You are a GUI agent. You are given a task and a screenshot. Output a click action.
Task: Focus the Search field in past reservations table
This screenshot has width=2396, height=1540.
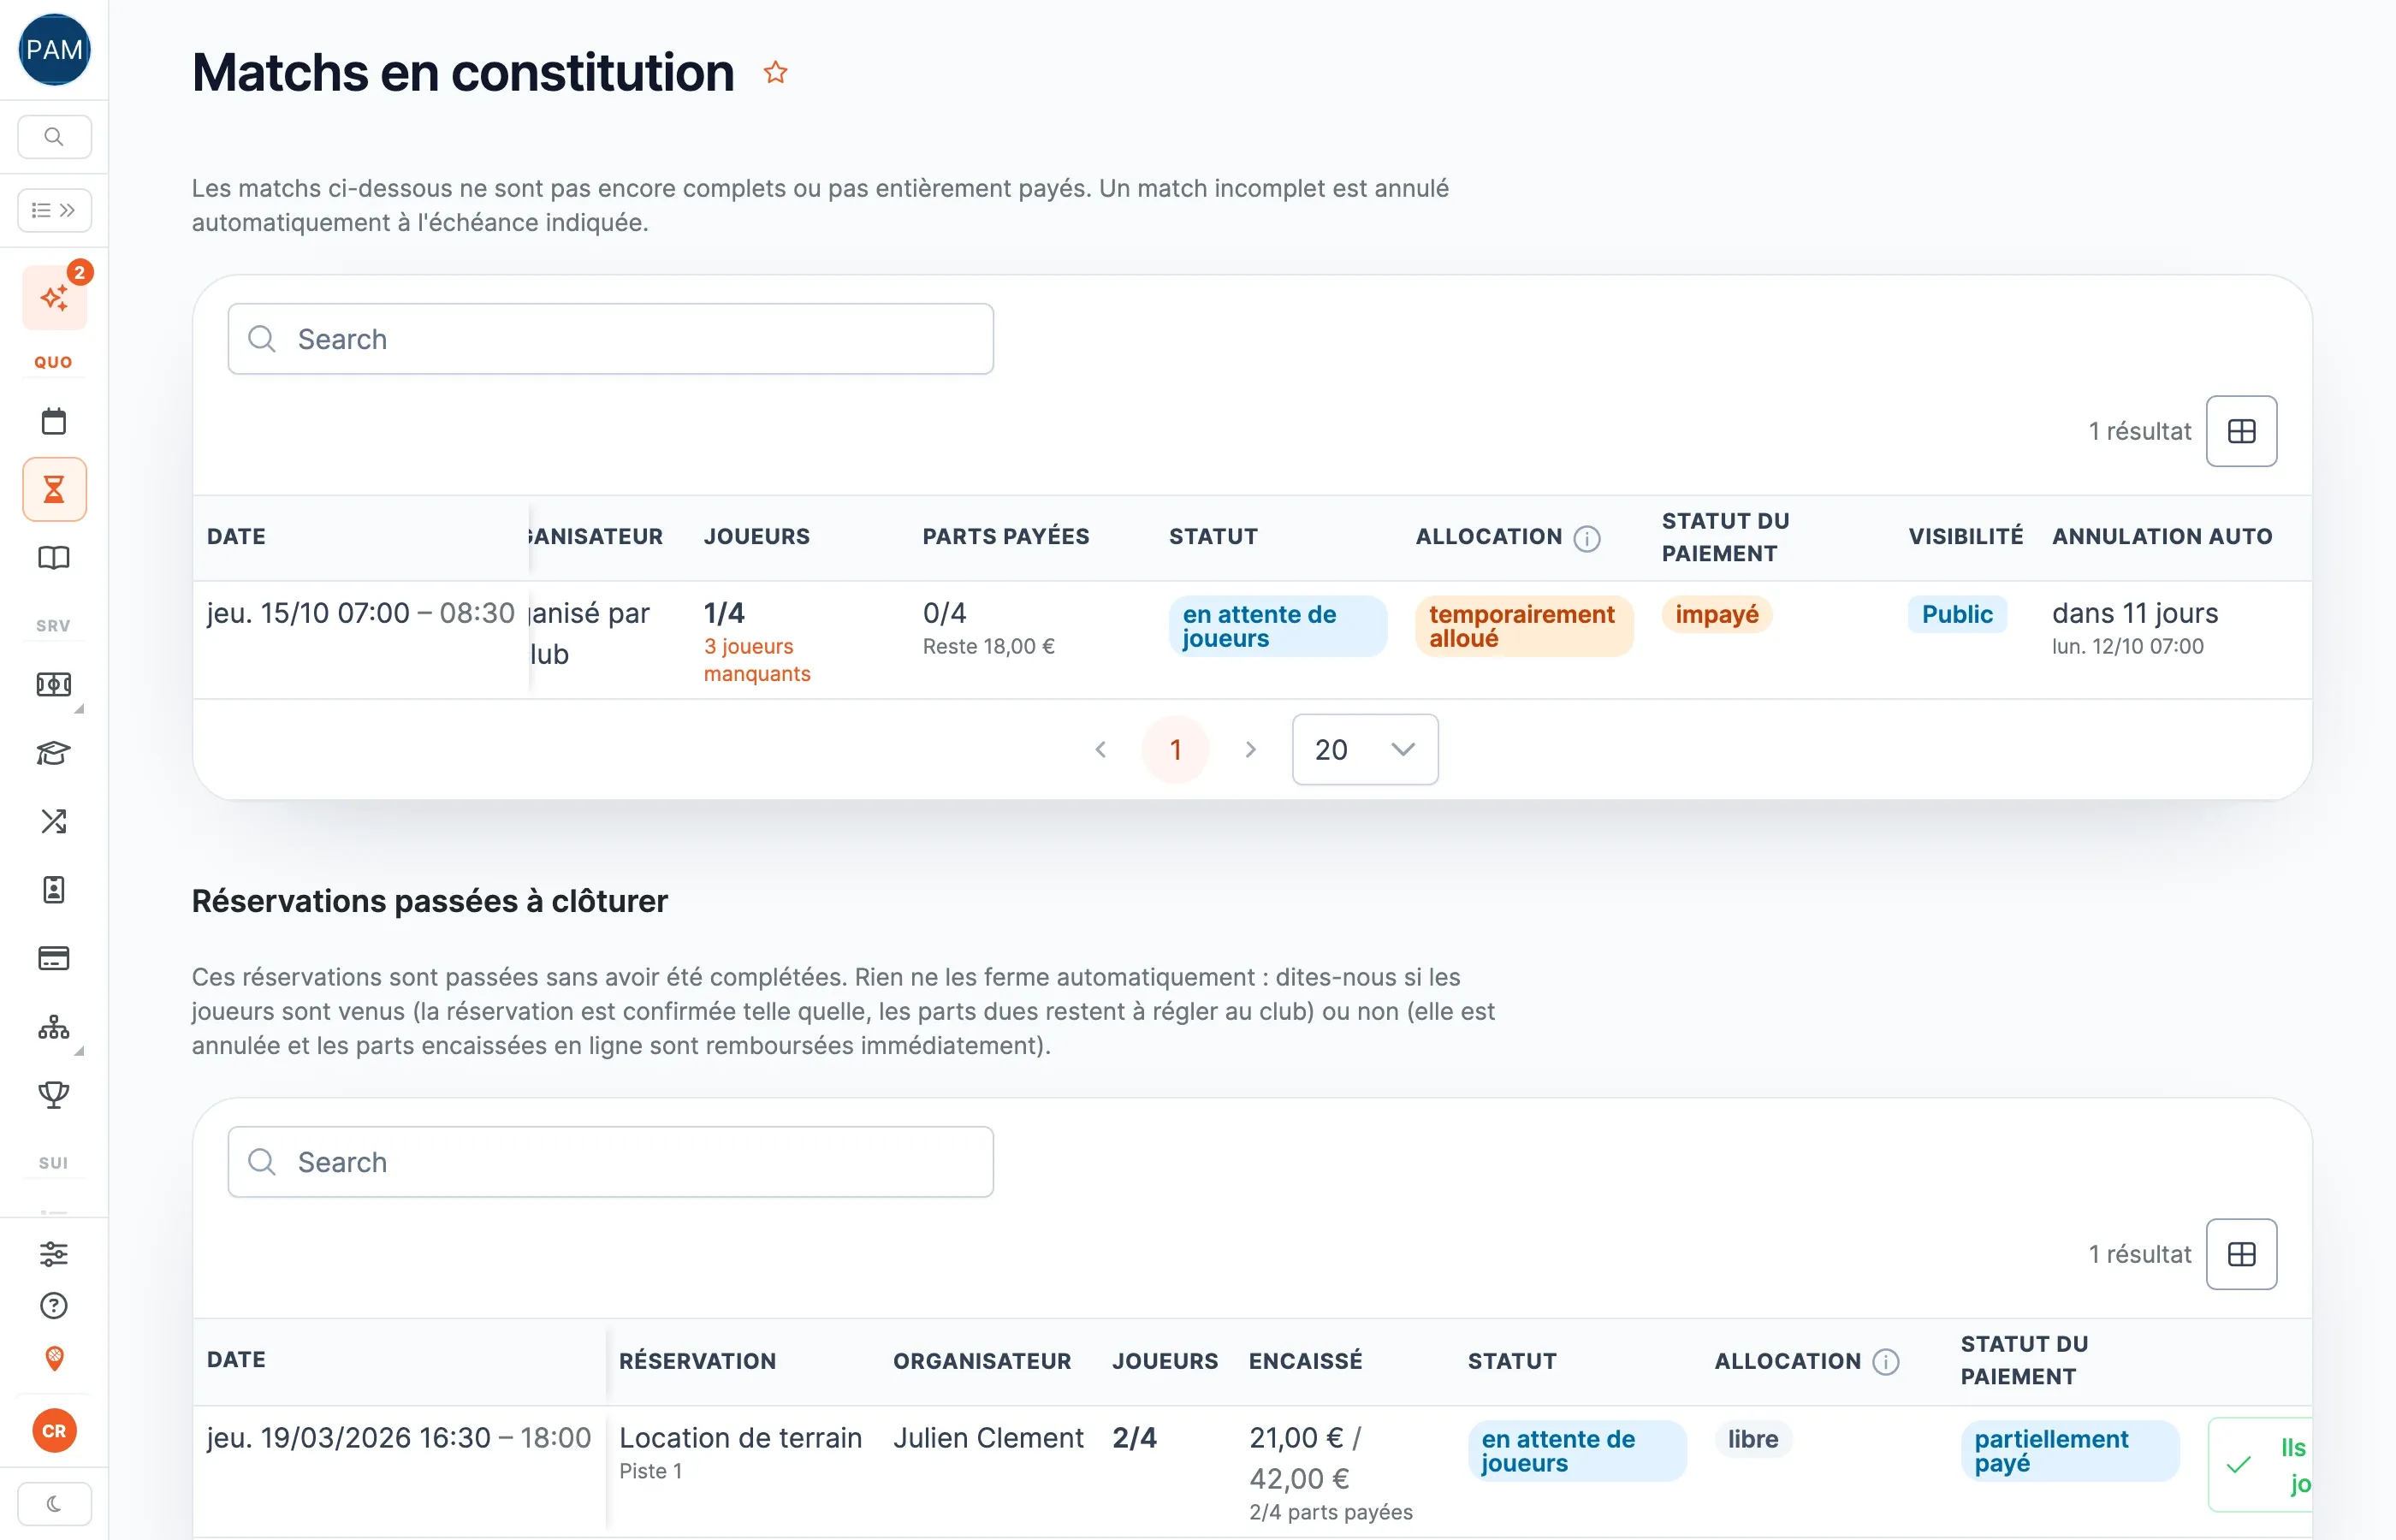pos(610,1162)
